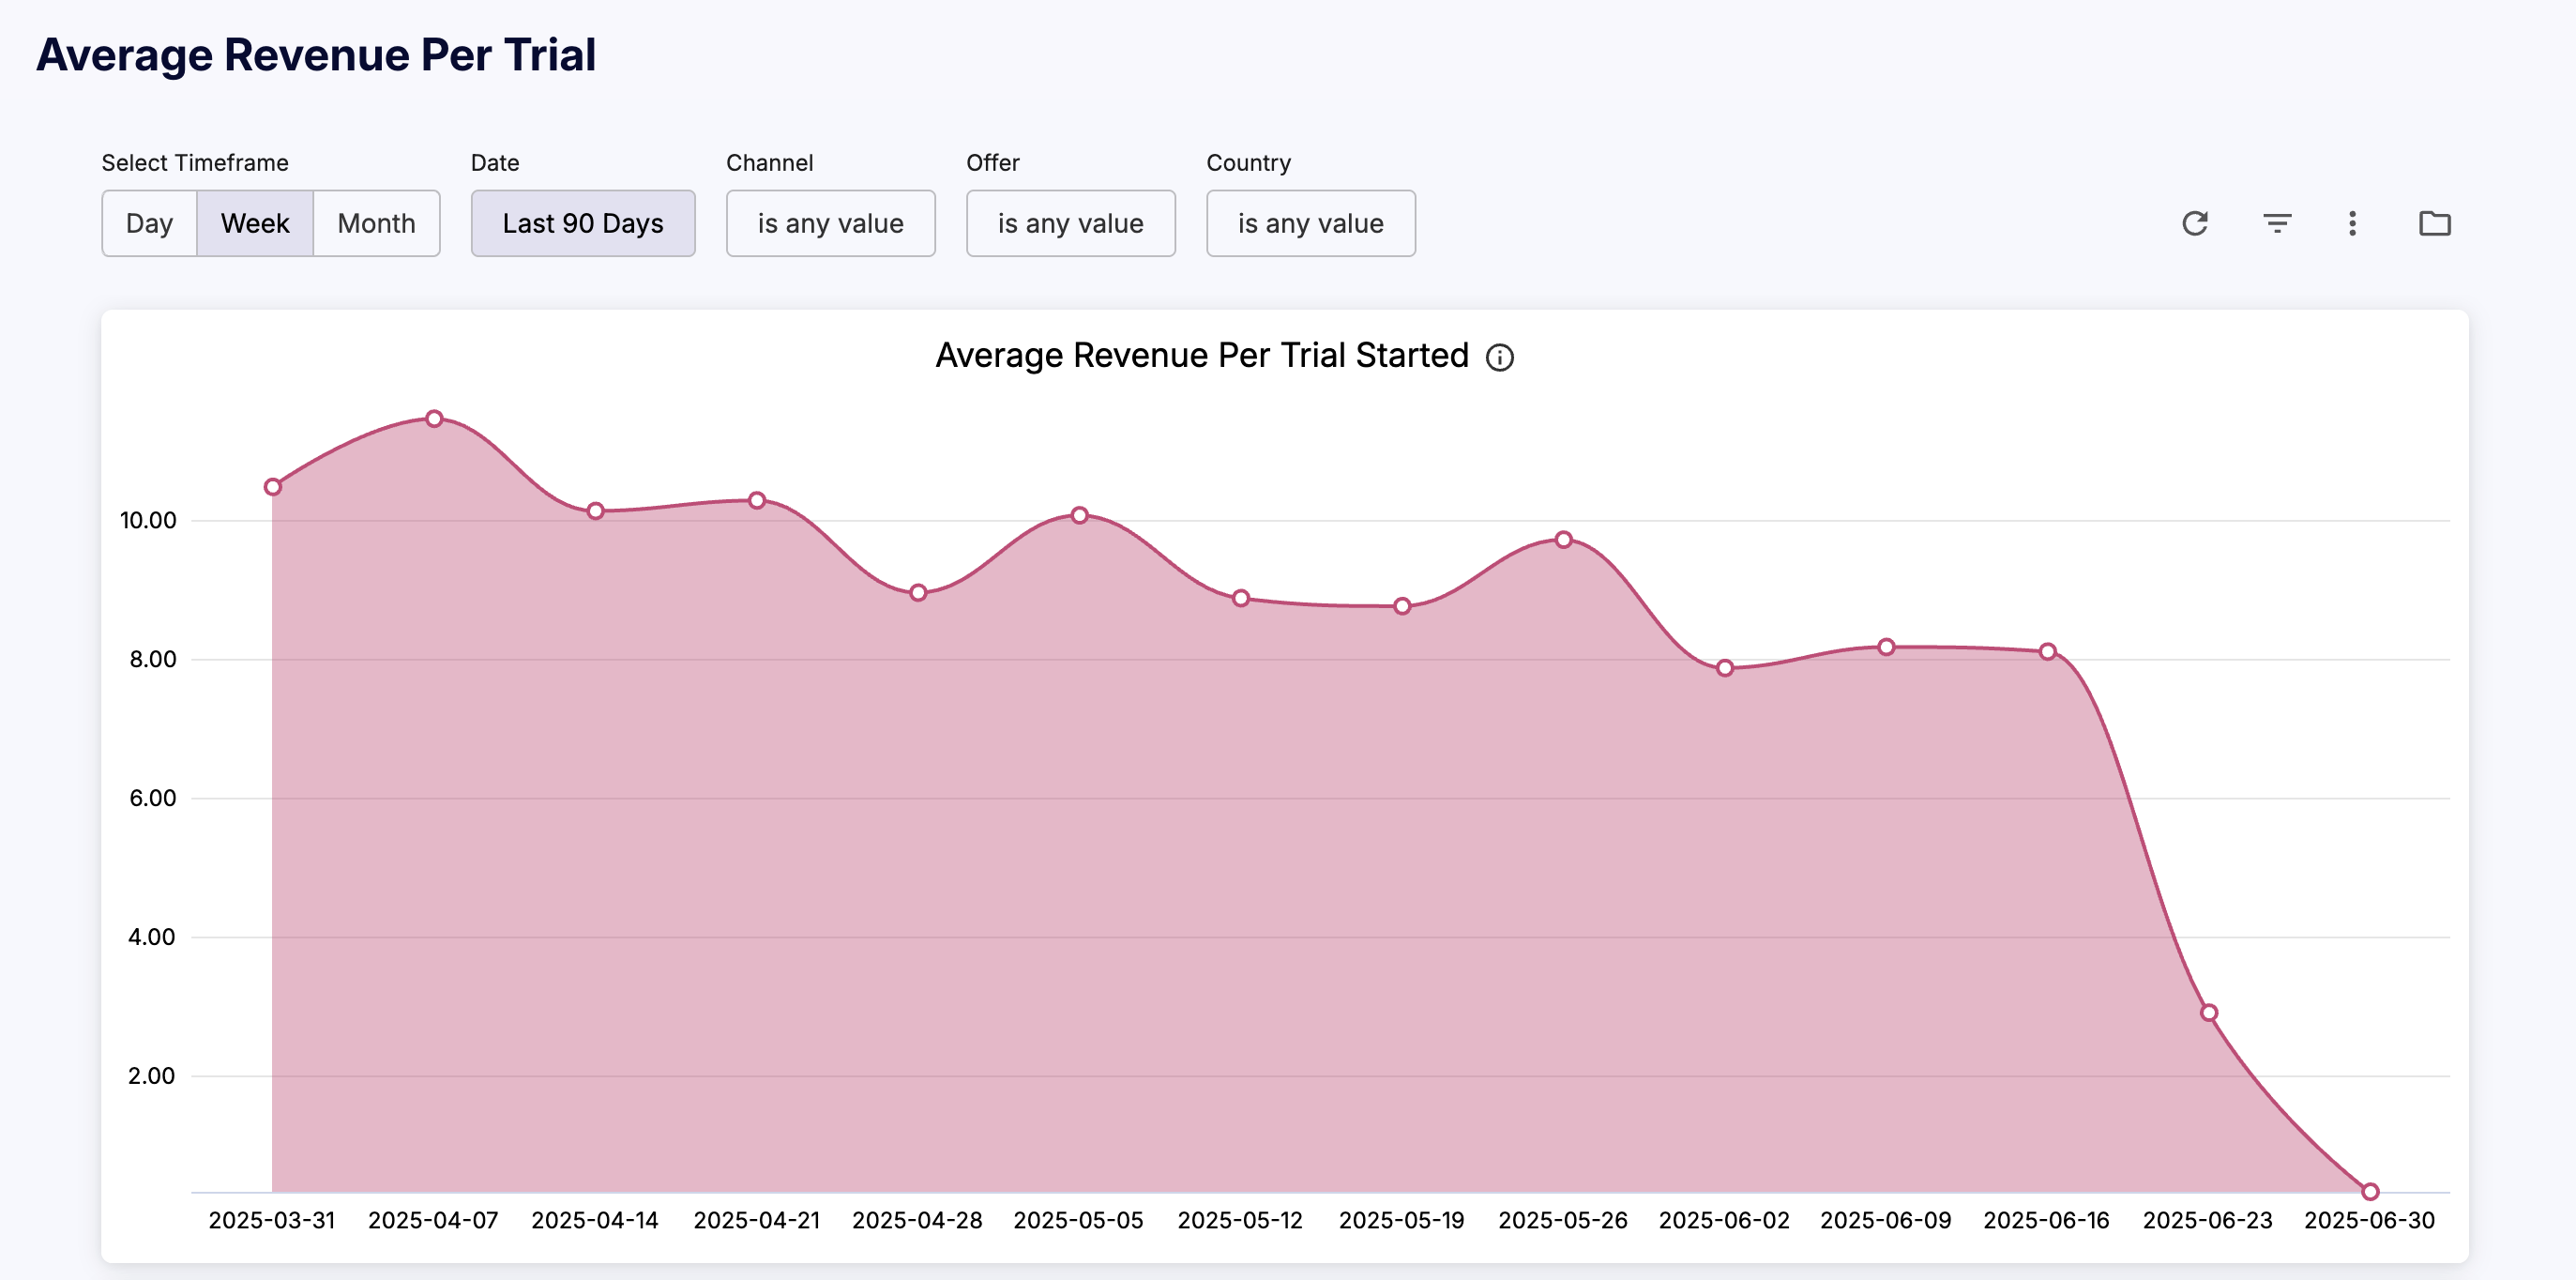Click the 2025-06-16 data point
Viewport: 2576px width, 1280px height.
coord(2048,651)
